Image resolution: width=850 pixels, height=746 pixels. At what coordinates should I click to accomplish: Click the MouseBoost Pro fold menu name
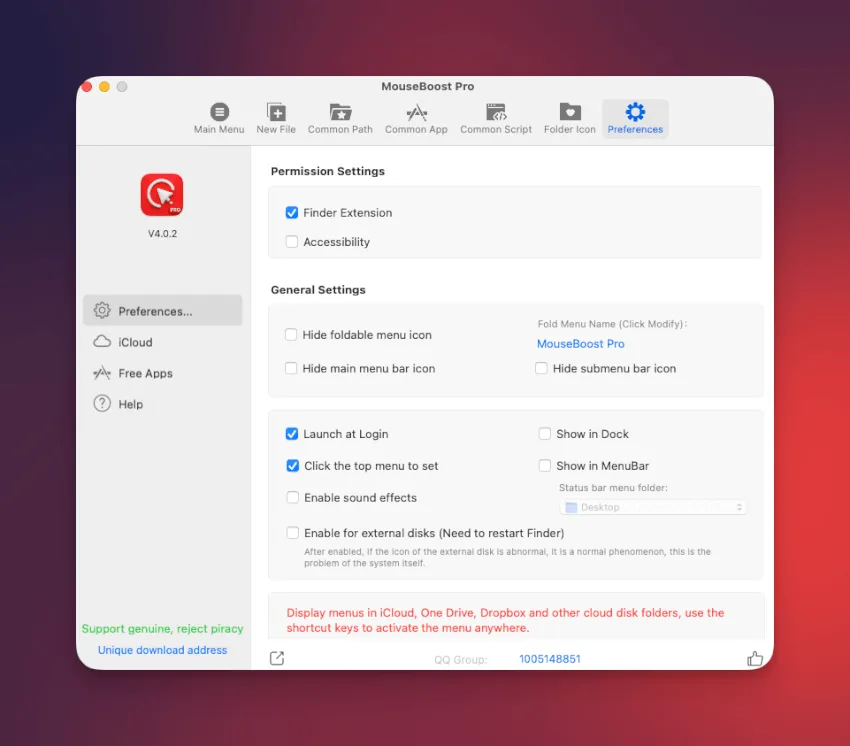coord(581,344)
